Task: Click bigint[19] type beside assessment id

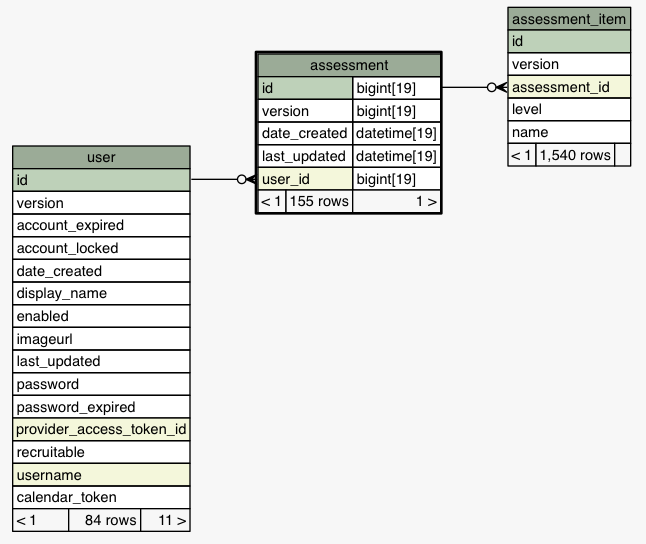Action: [397, 88]
